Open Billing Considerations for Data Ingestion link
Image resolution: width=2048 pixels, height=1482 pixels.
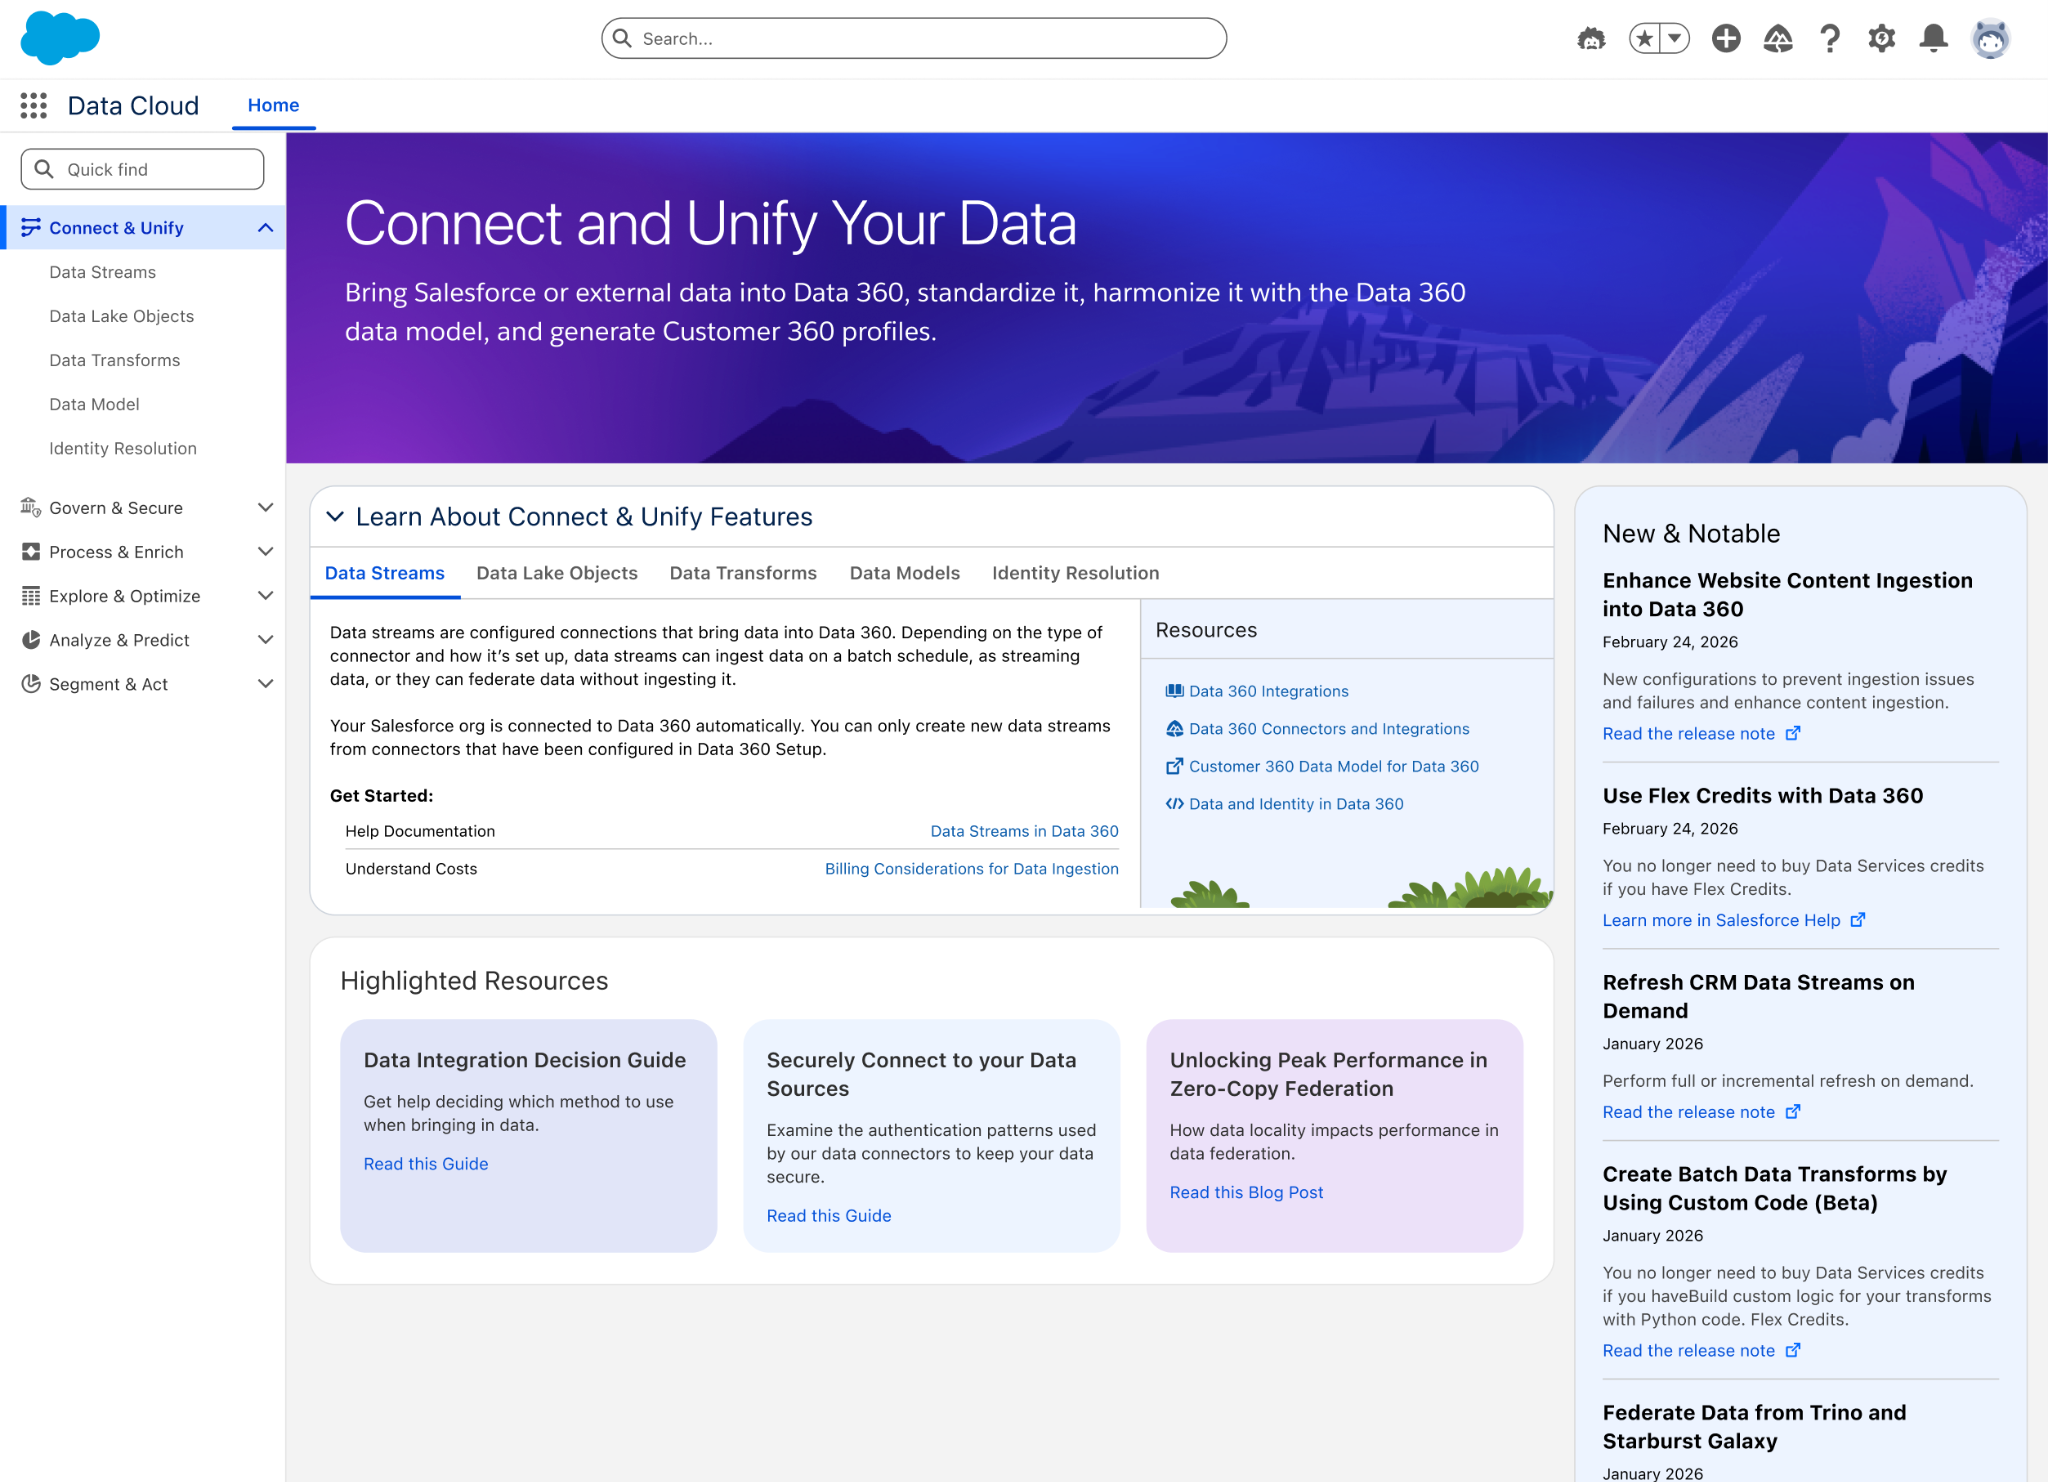point(971,869)
